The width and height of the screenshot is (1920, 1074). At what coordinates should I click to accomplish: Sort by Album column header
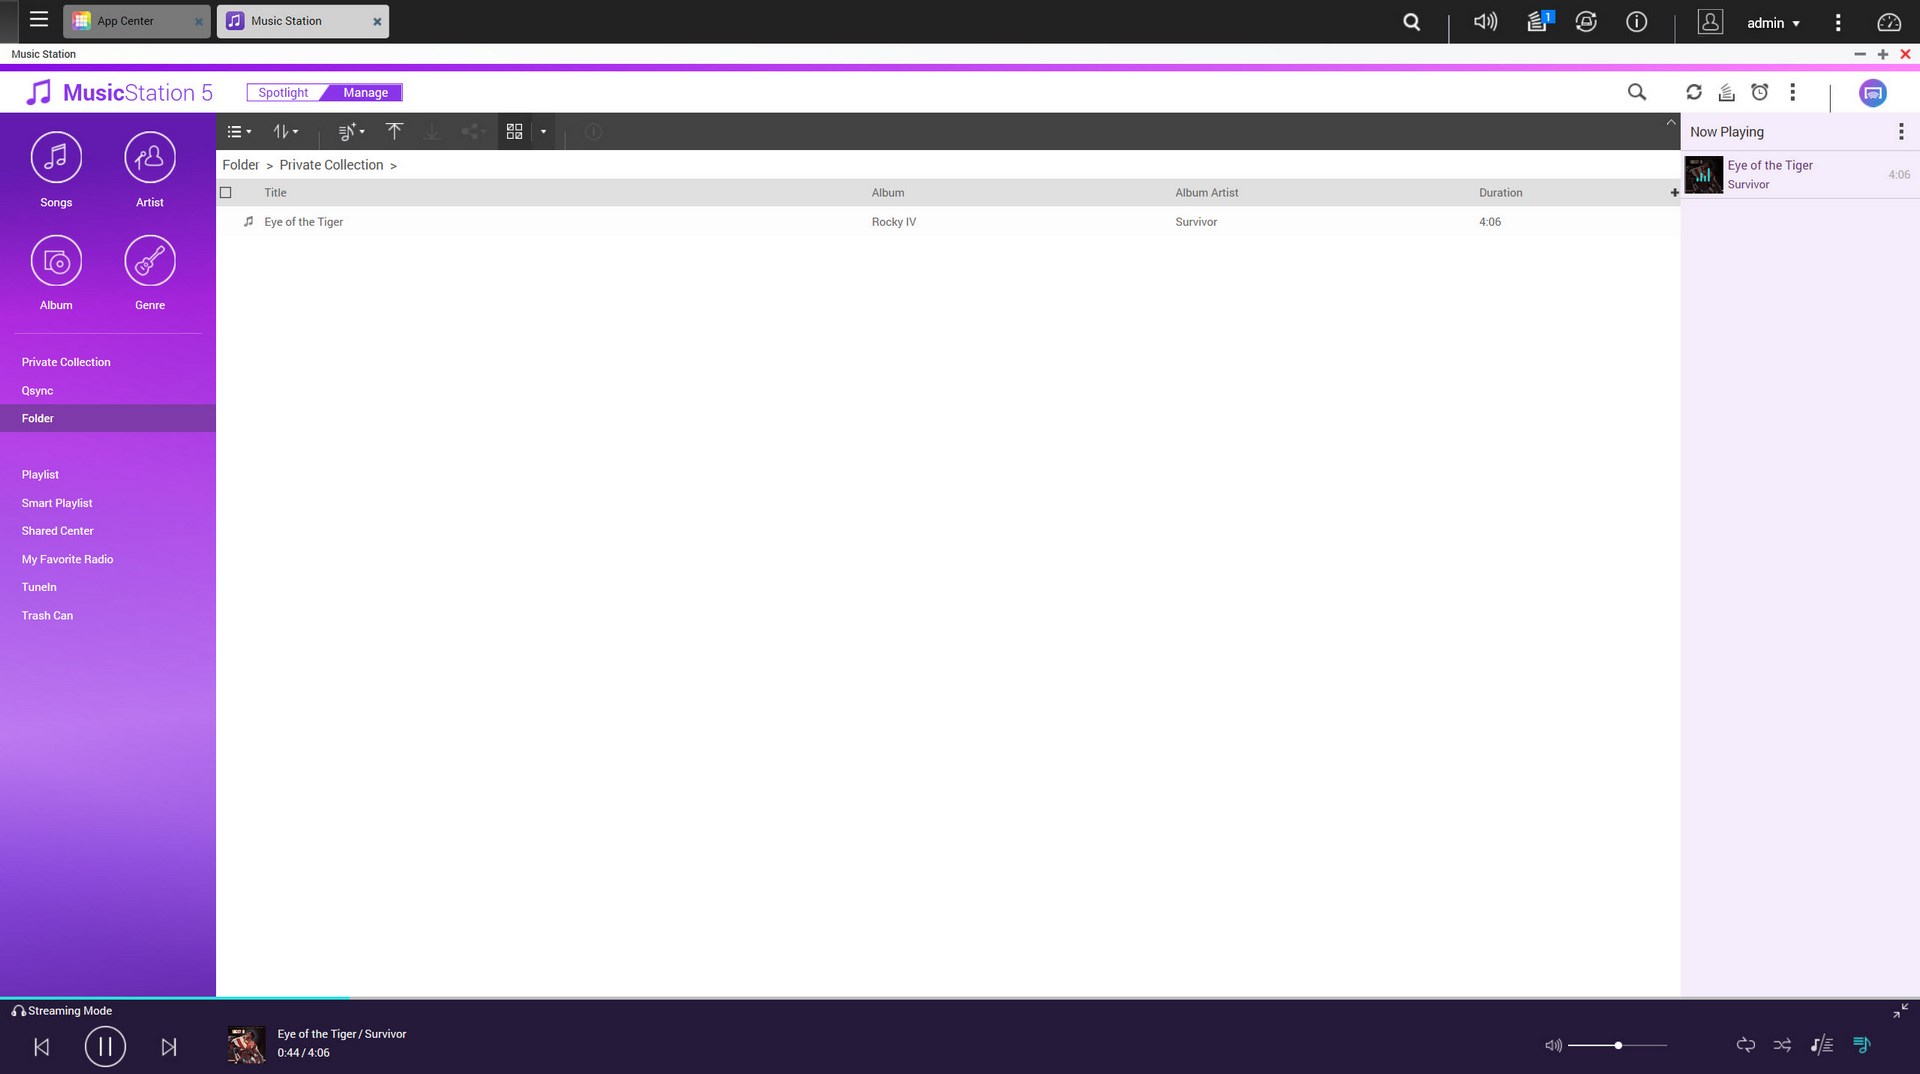tap(887, 193)
